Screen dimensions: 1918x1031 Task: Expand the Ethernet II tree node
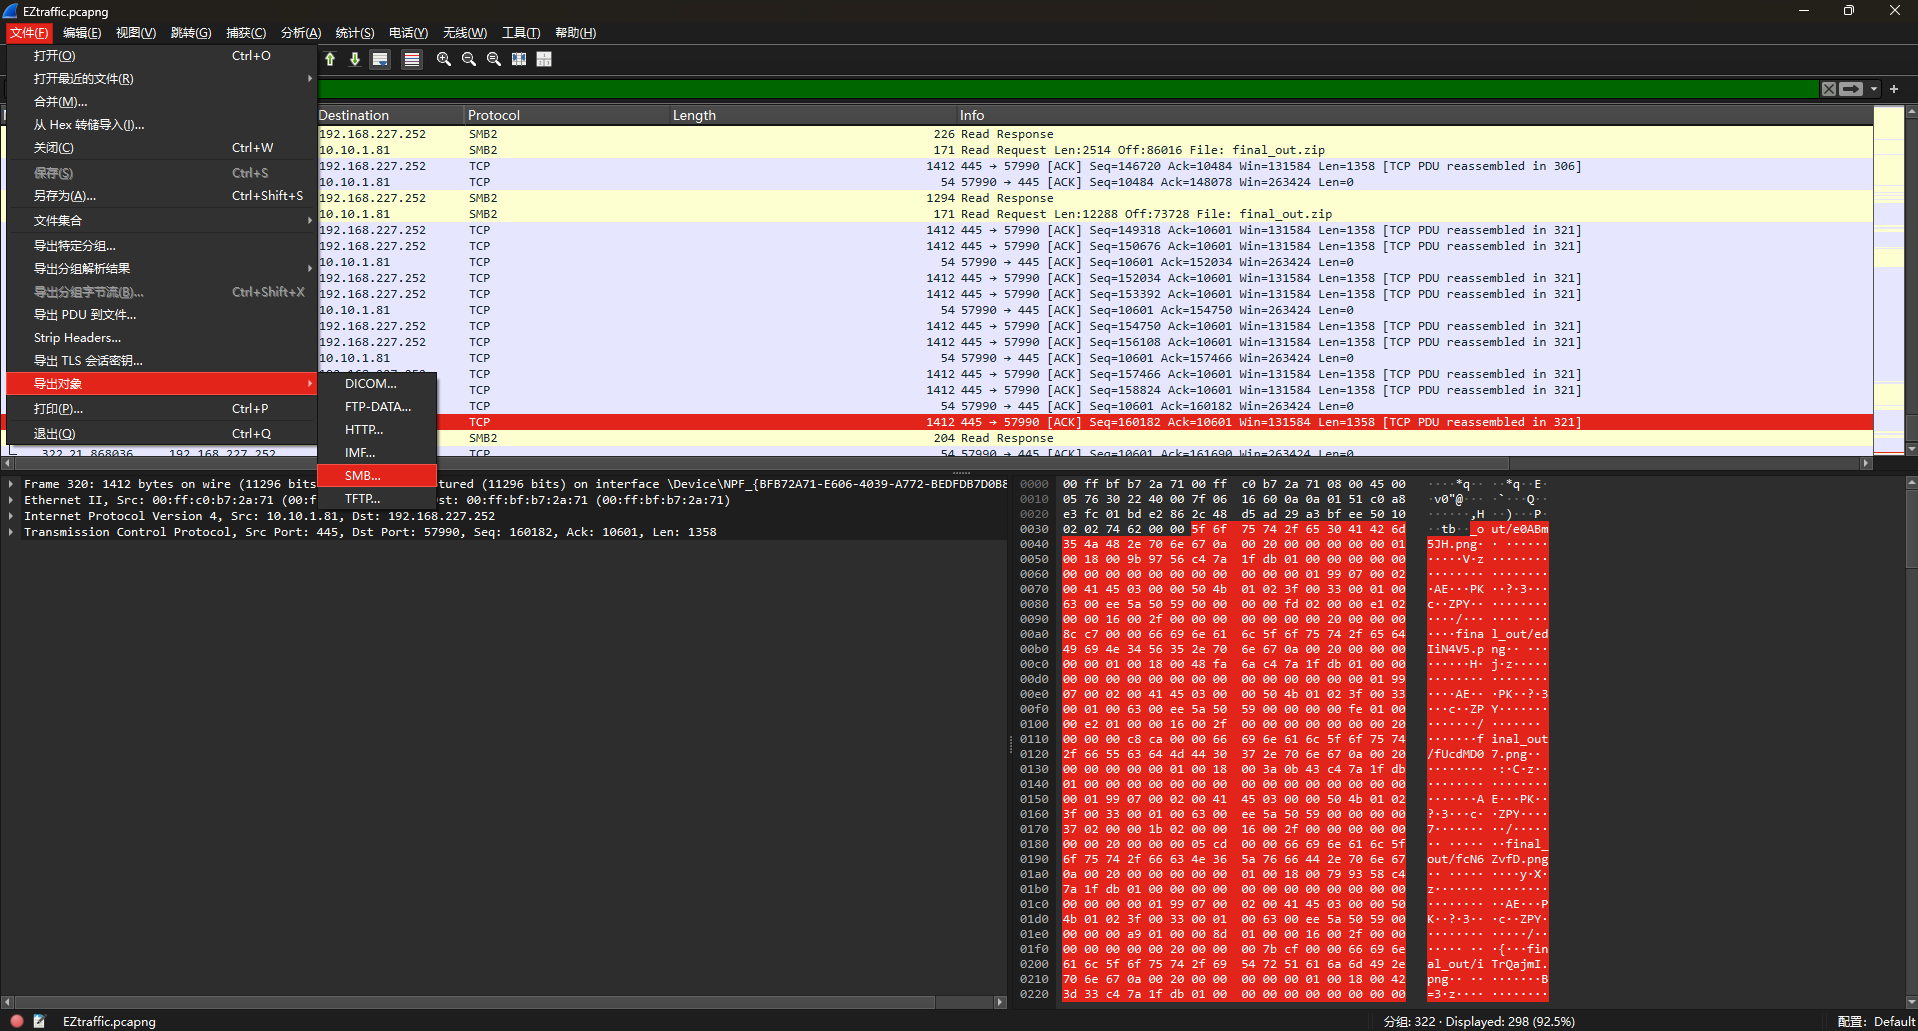(11, 500)
